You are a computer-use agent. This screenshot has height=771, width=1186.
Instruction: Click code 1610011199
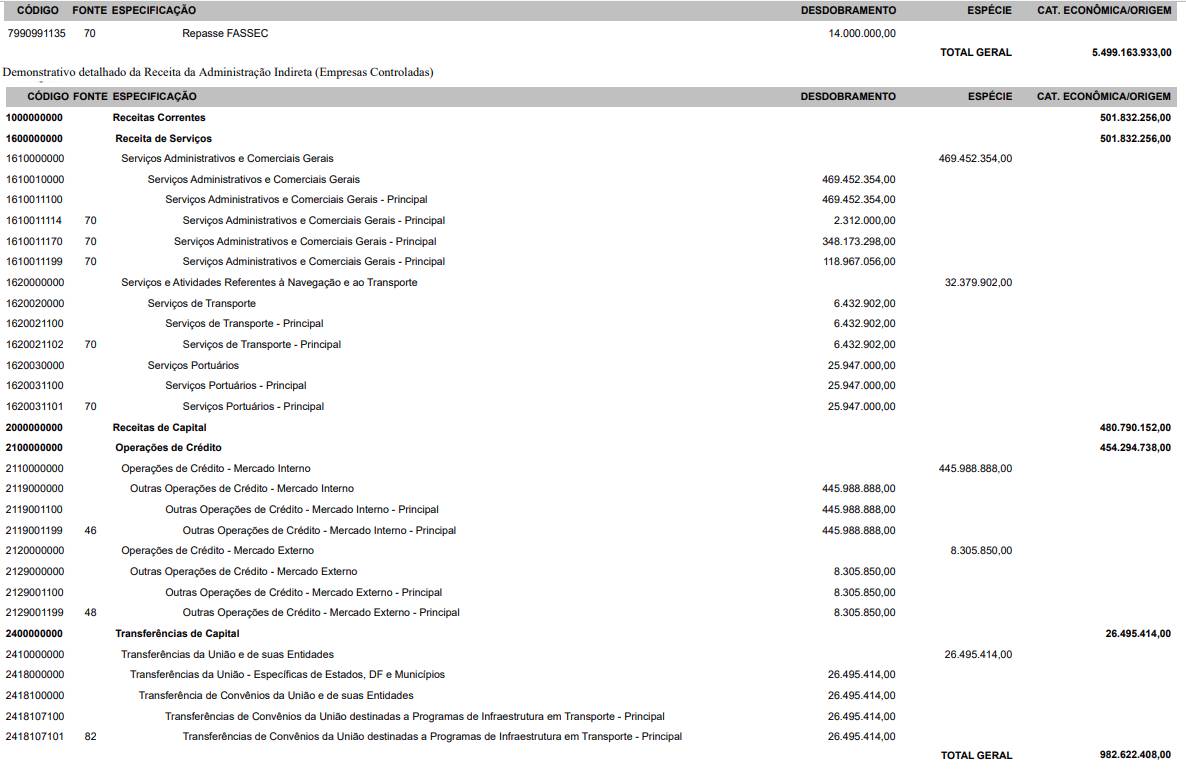click(34, 261)
